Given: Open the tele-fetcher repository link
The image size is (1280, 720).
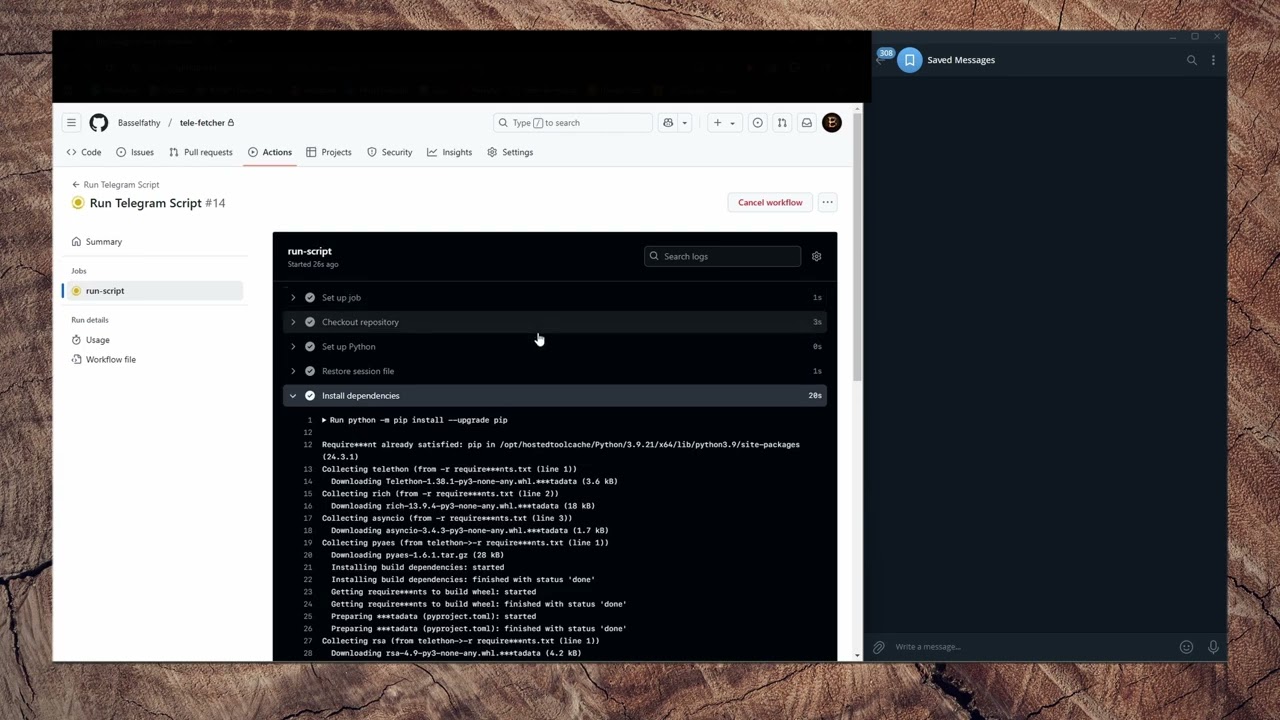Looking at the screenshot, I should pos(202,123).
